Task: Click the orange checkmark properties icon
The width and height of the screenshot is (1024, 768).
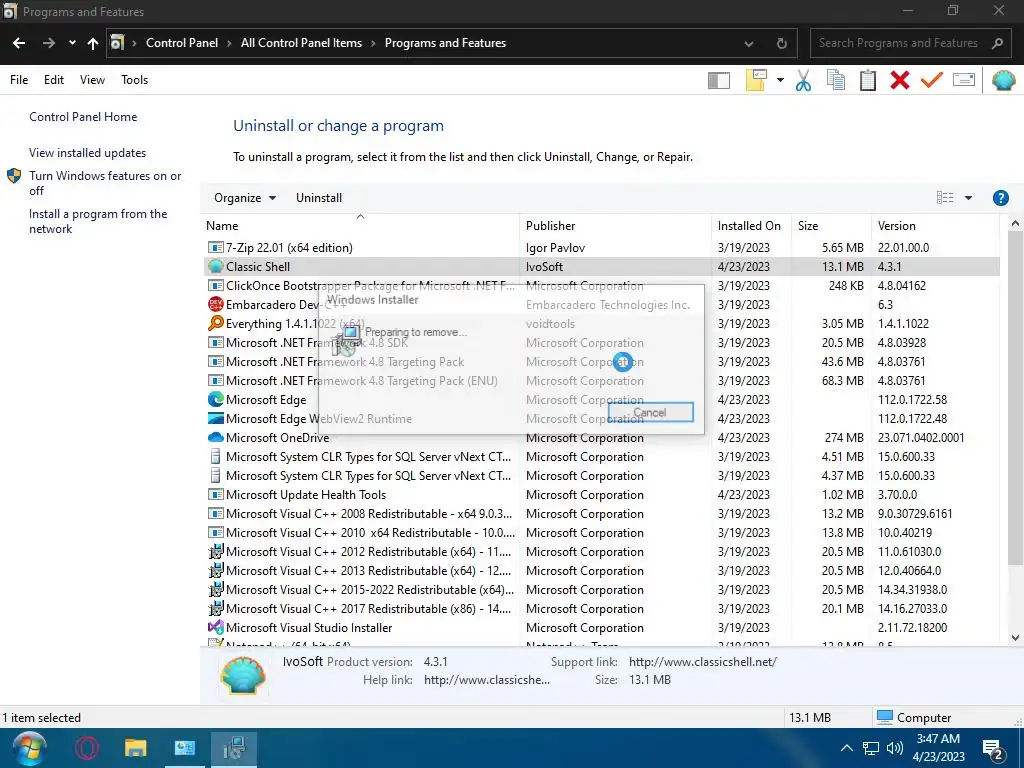Action: (x=932, y=80)
